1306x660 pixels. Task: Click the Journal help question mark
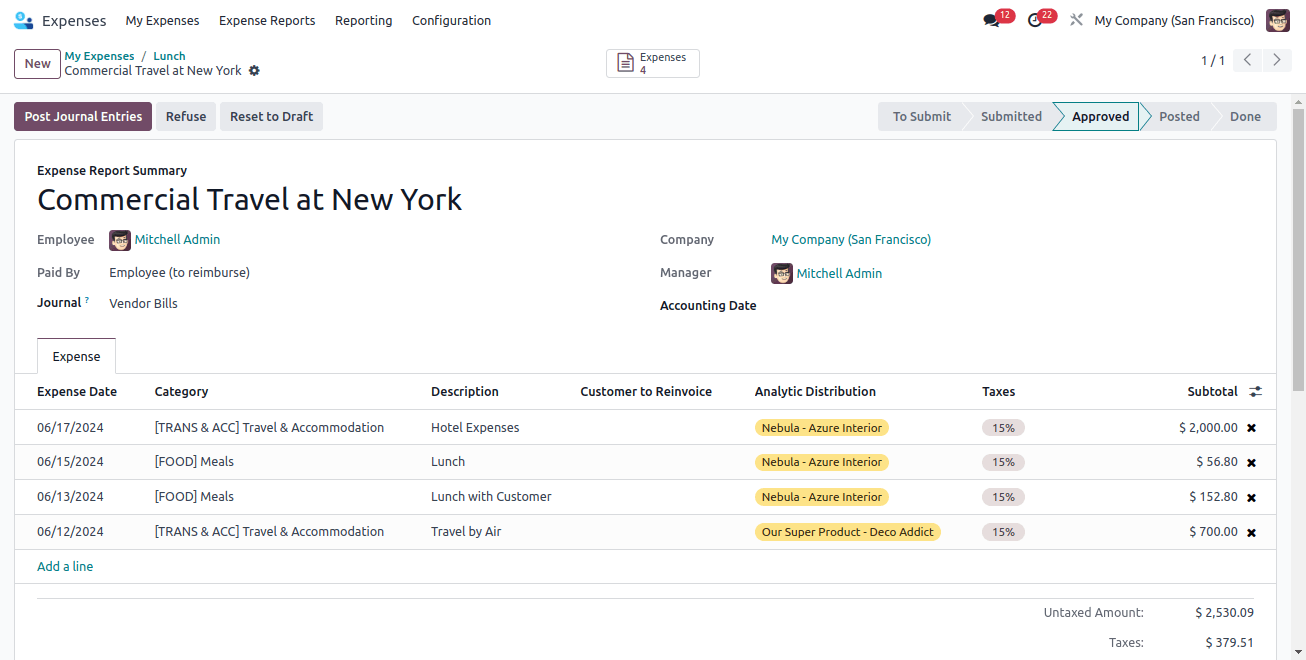pyautogui.click(x=87, y=300)
